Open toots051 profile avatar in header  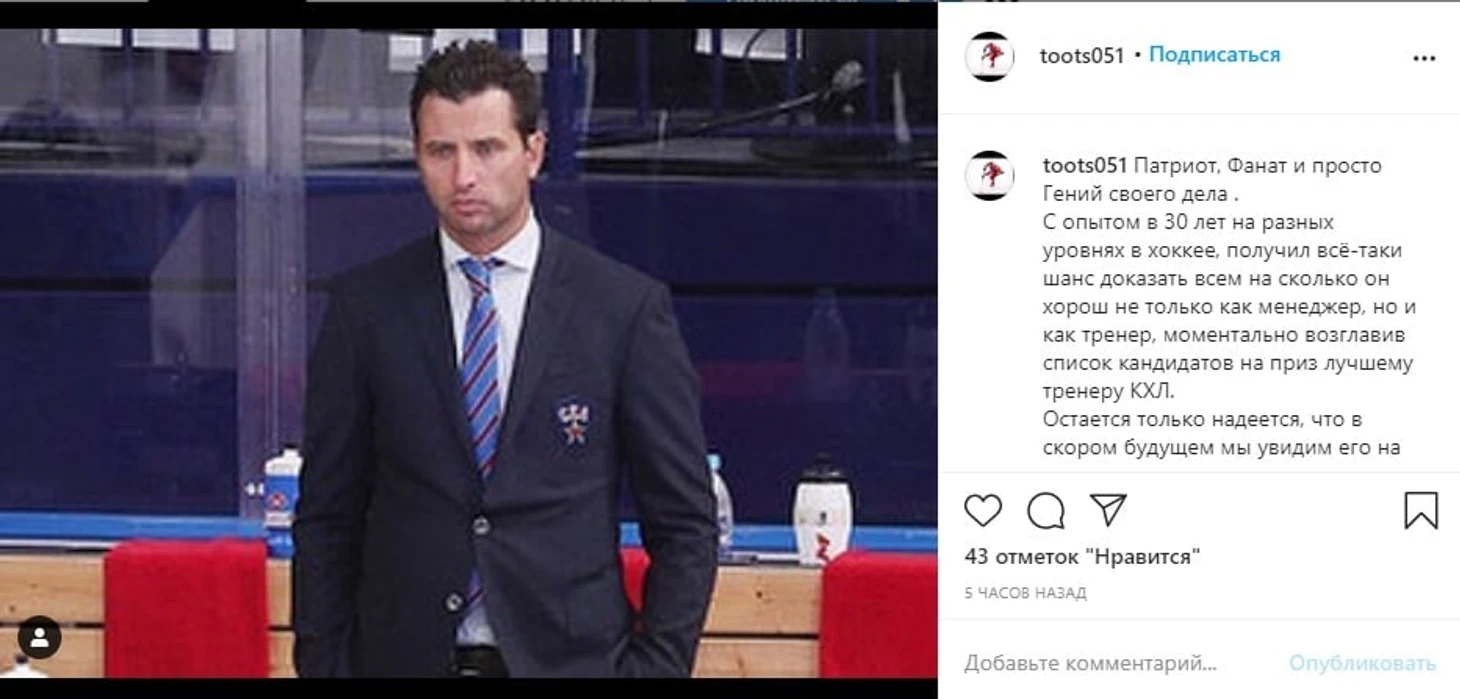click(990, 56)
